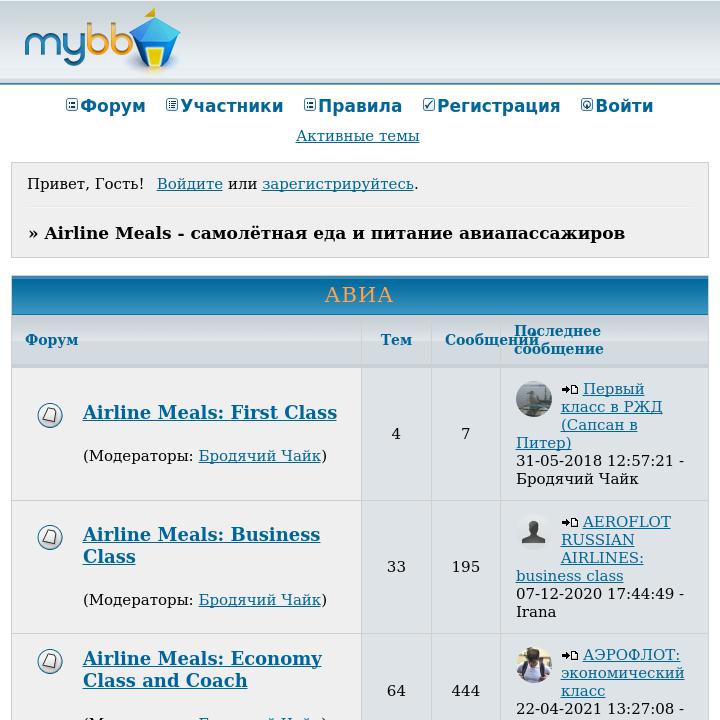Click the зарегистрируйтесь link

(338, 184)
